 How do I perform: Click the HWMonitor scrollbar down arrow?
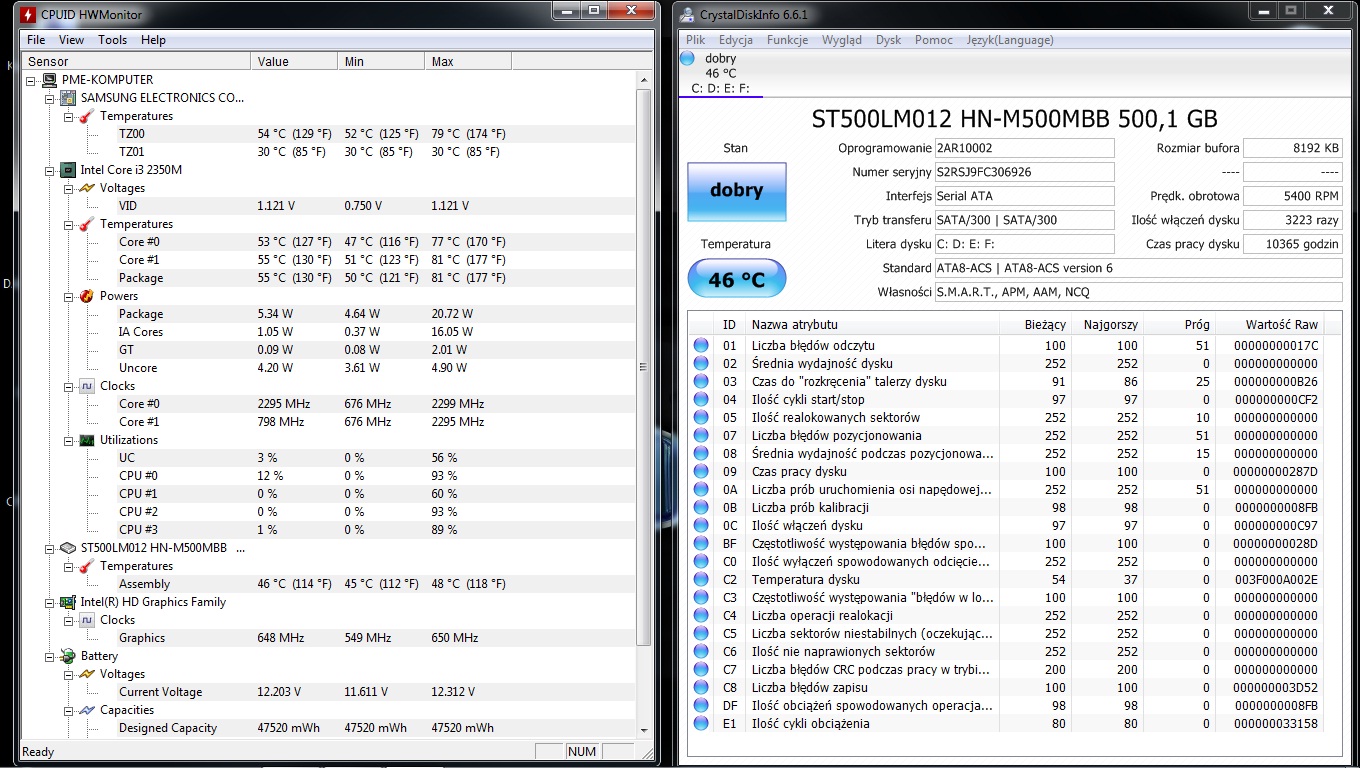(x=643, y=730)
